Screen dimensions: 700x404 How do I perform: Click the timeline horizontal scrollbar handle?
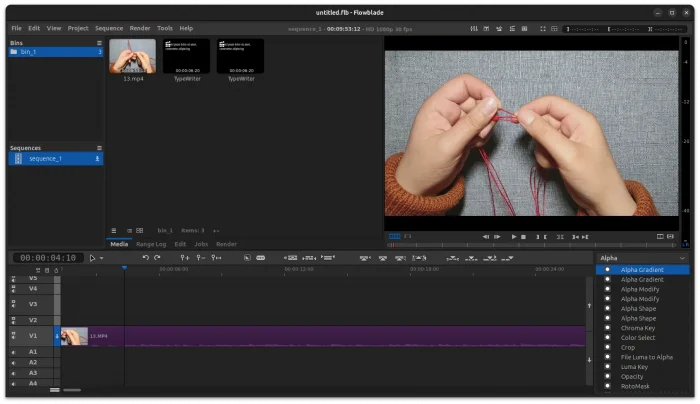[72, 390]
